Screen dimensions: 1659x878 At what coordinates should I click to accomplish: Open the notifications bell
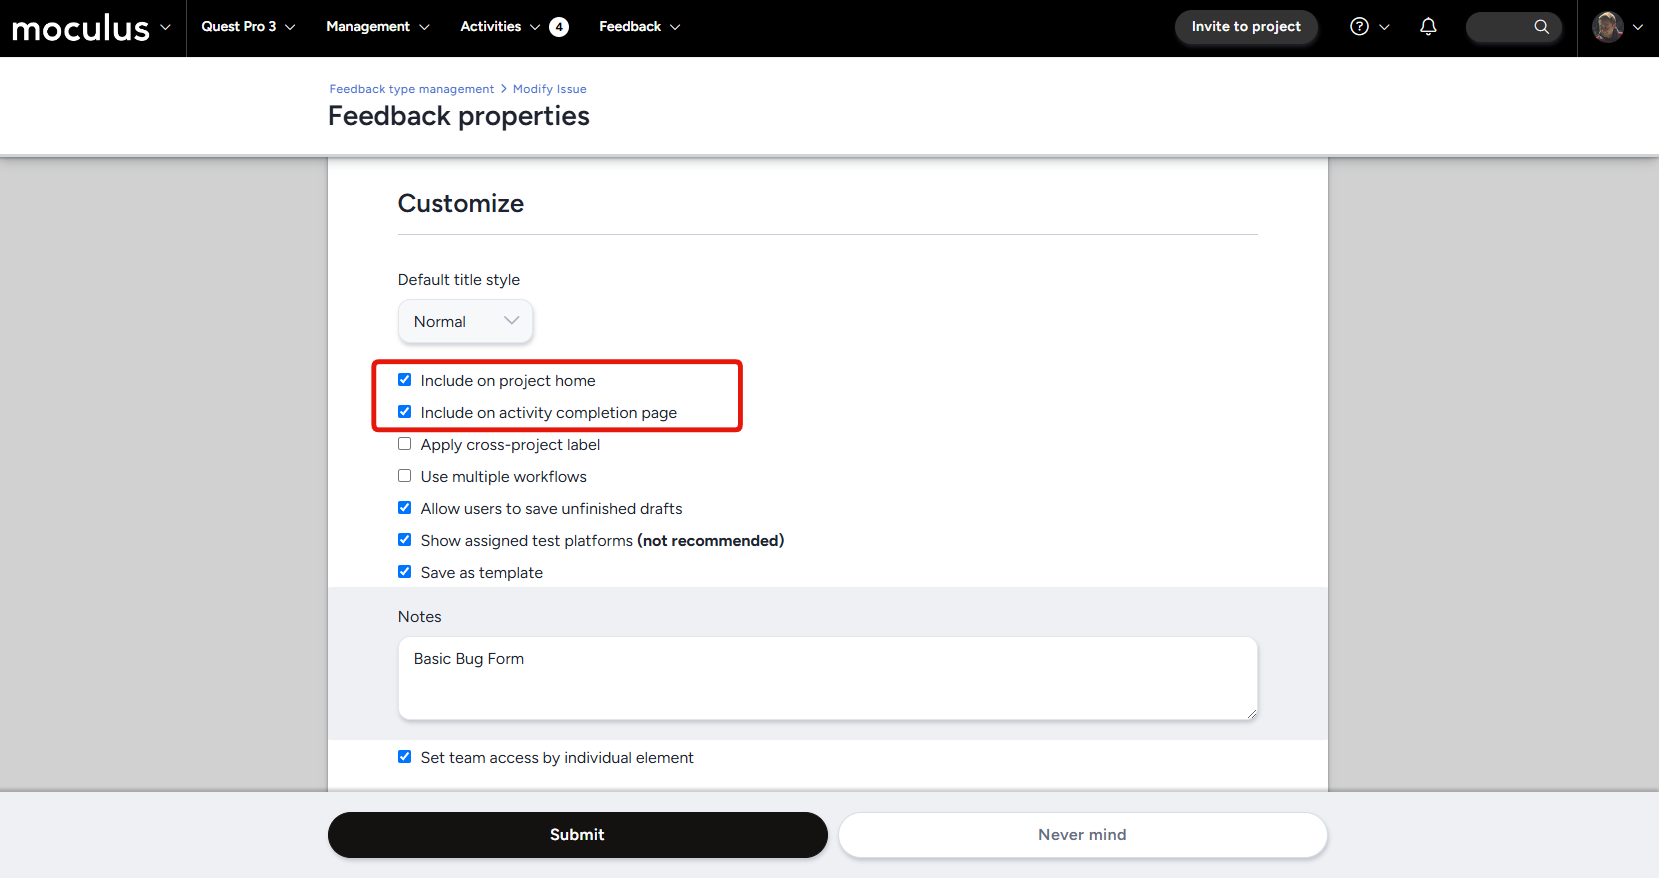click(1428, 27)
